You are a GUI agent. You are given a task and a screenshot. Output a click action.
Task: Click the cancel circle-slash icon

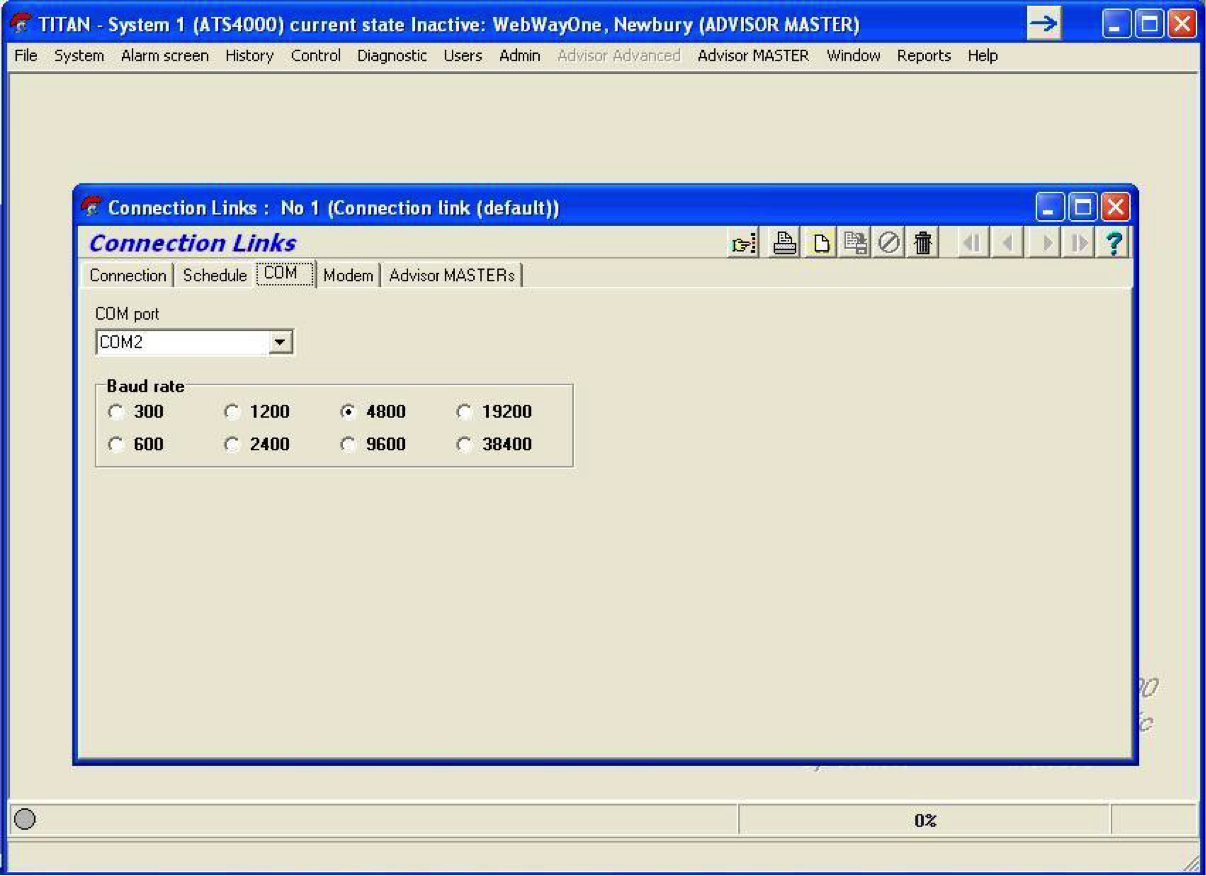(x=889, y=243)
